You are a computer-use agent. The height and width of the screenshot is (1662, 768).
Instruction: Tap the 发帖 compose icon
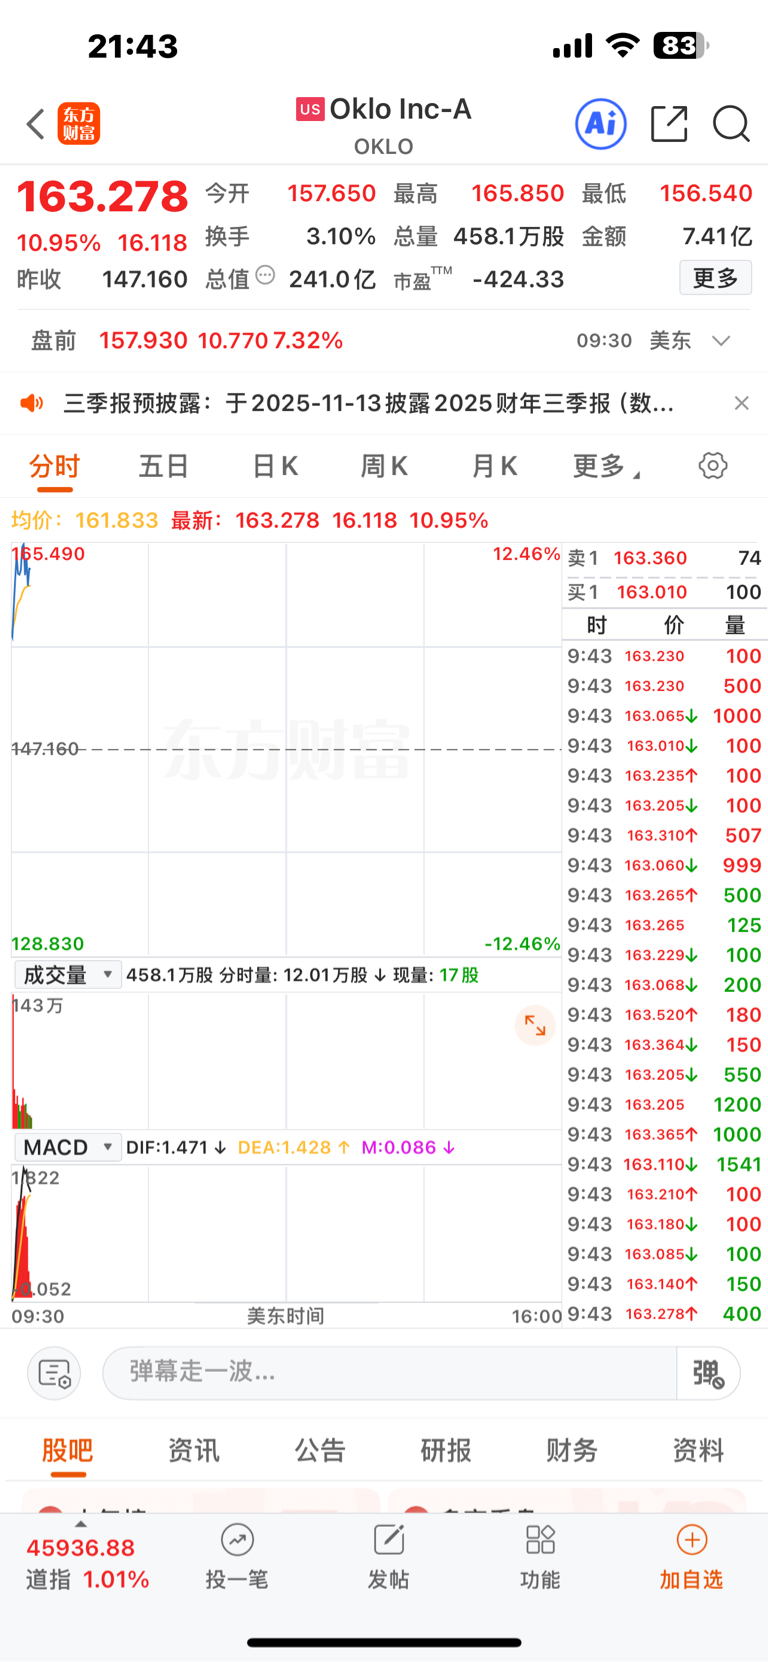[388, 1540]
